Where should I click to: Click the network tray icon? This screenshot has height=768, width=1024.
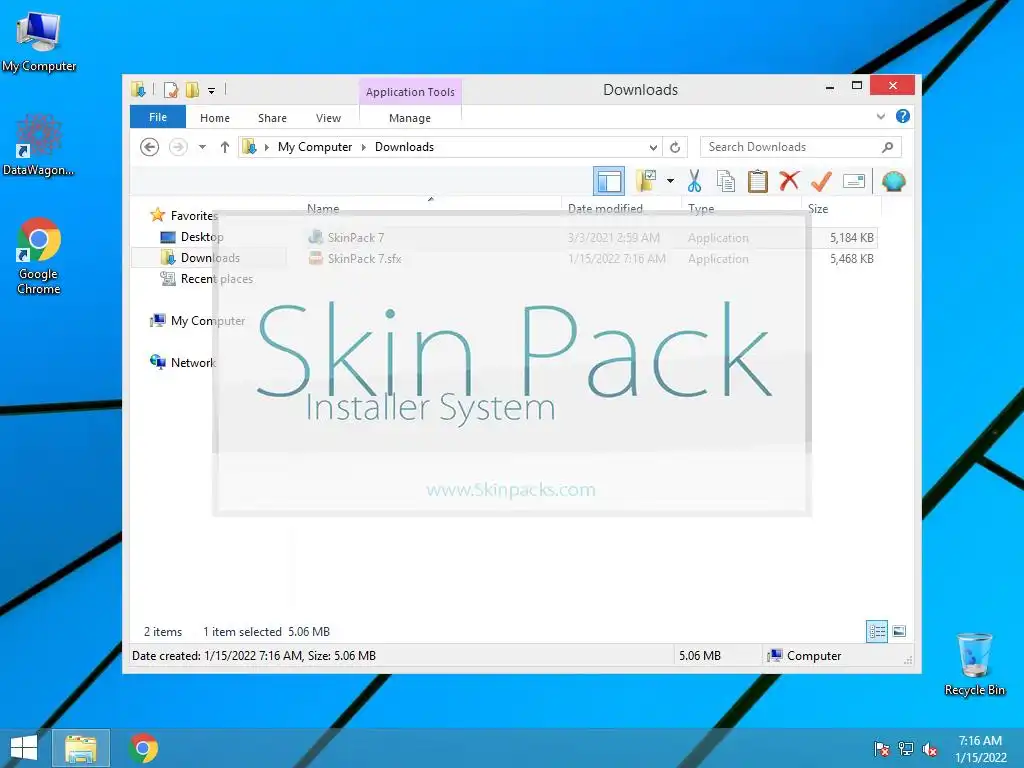pyautogui.click(x=906, y=749)
